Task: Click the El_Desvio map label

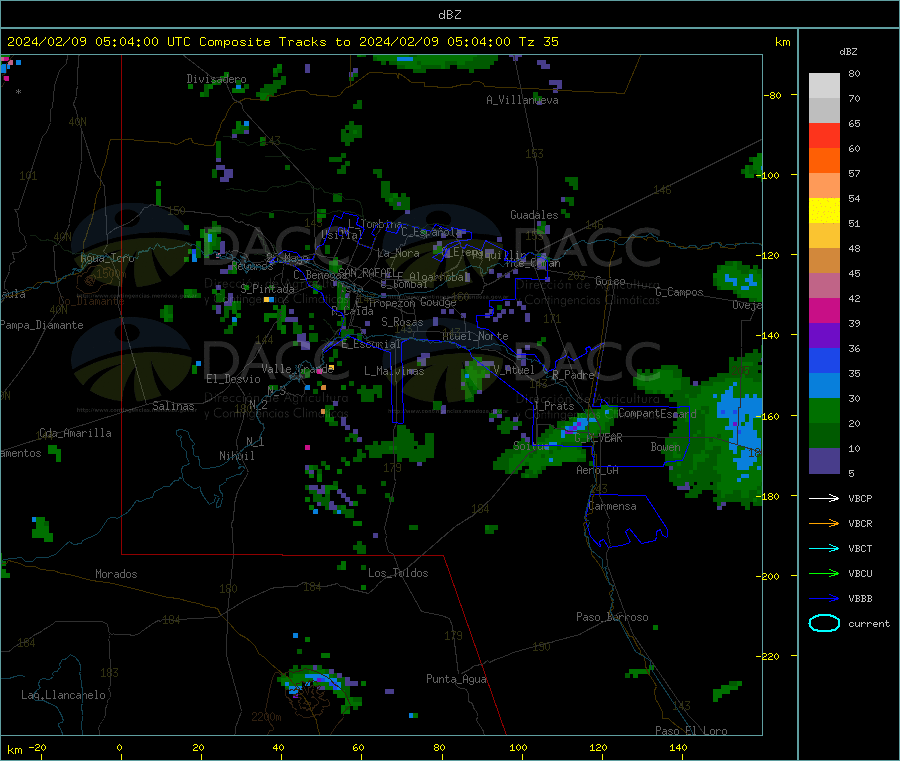Action: (234, 379)
